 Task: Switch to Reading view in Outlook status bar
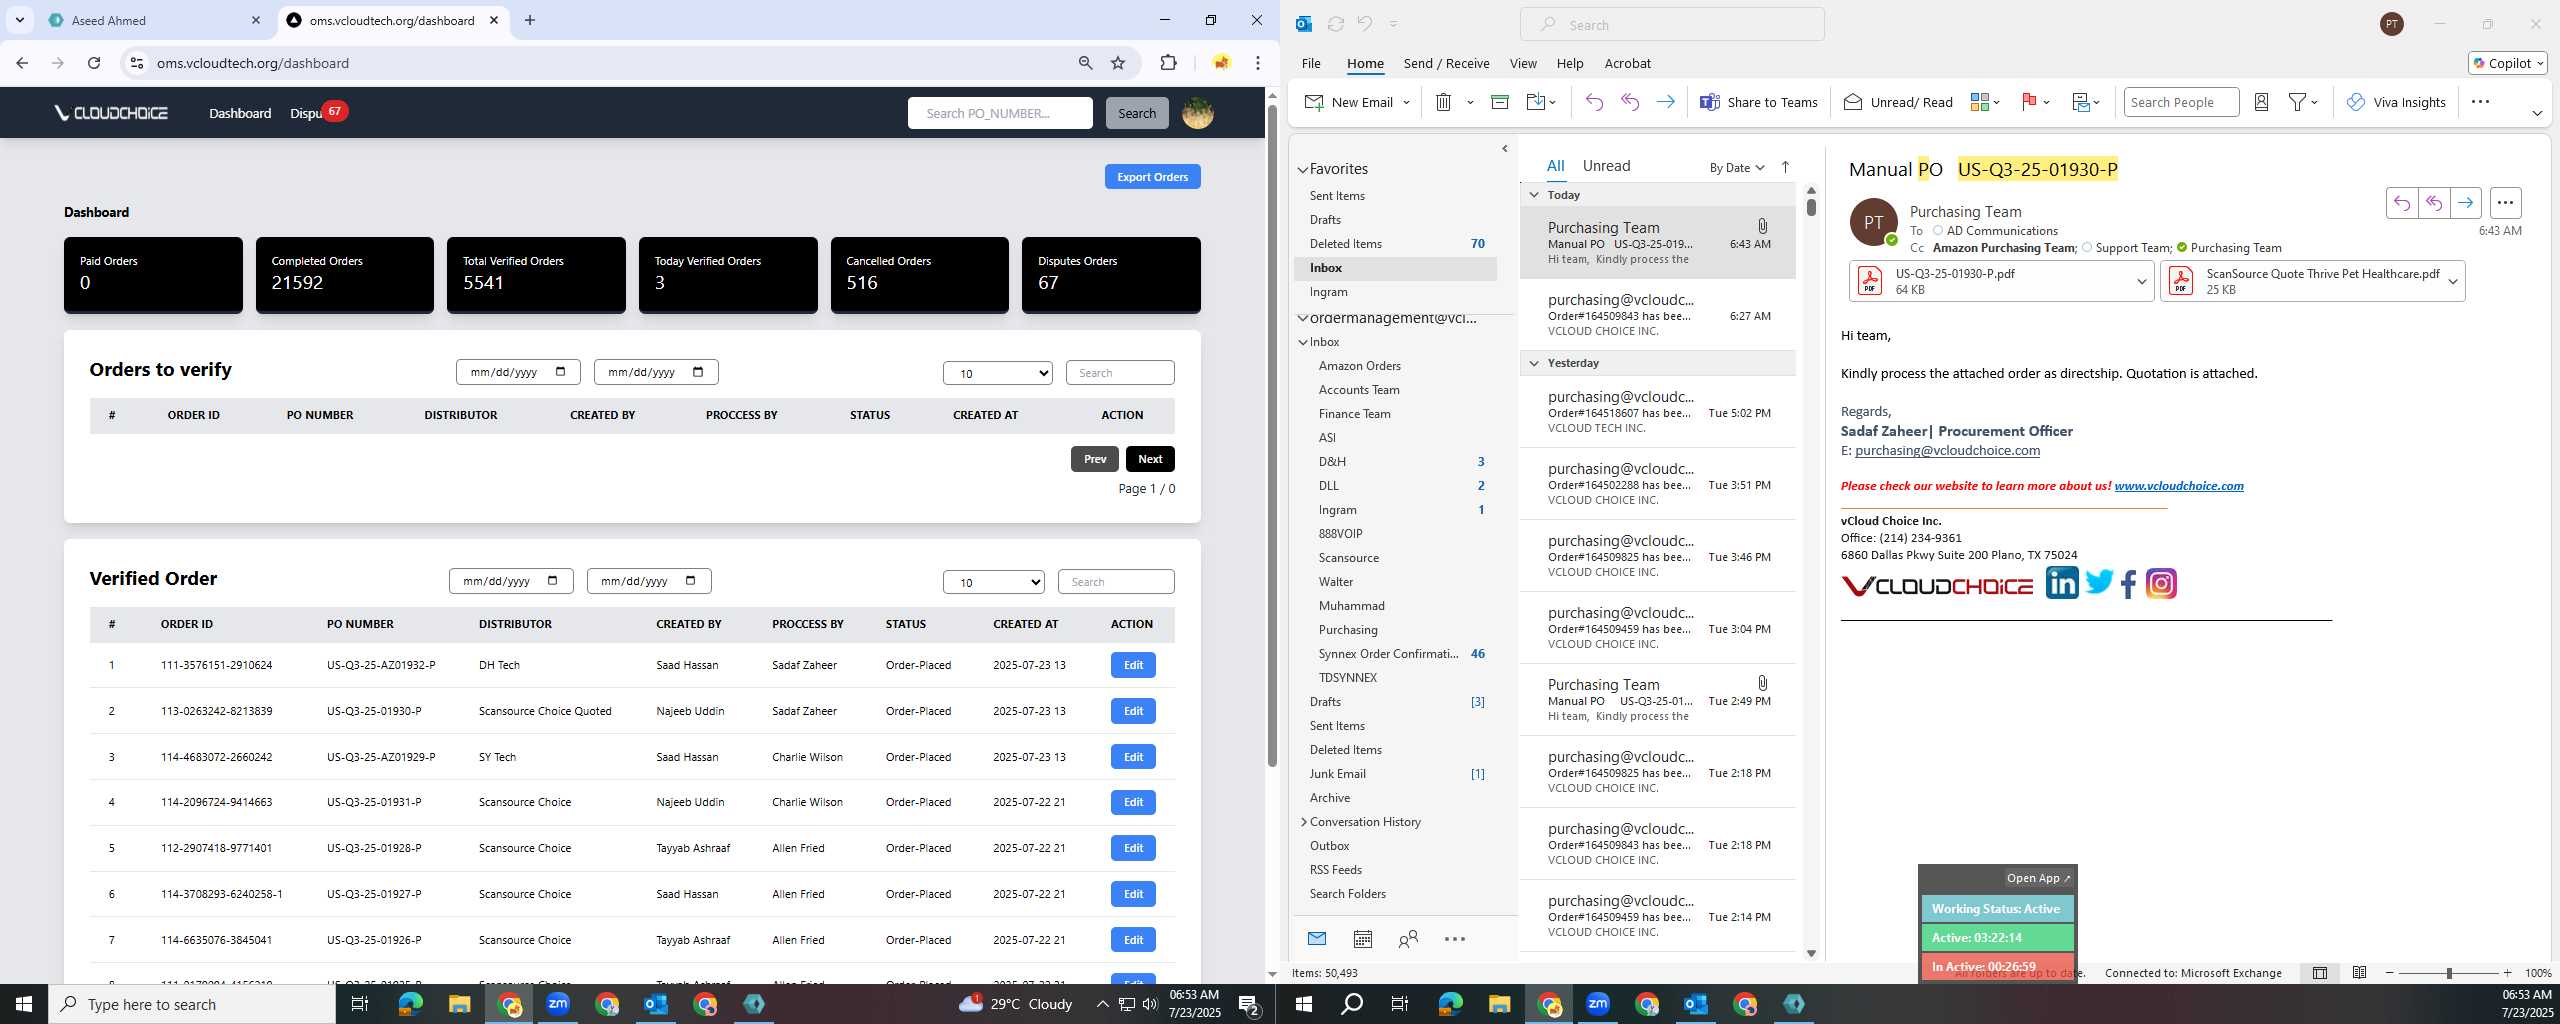click(x=2359, y=973)
